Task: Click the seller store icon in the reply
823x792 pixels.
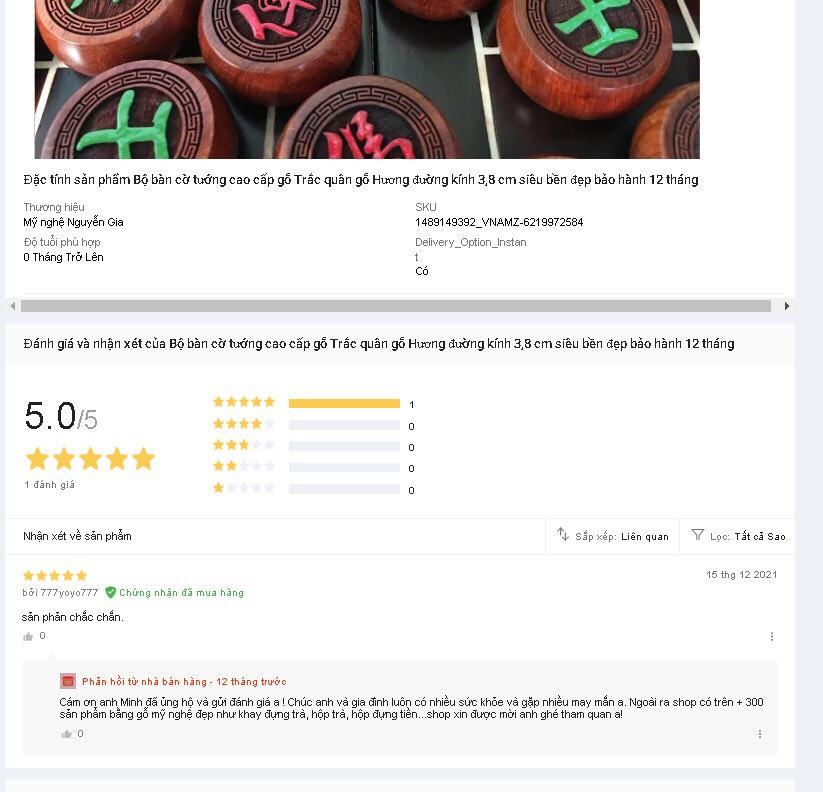Action: click(x=68, y=681)
